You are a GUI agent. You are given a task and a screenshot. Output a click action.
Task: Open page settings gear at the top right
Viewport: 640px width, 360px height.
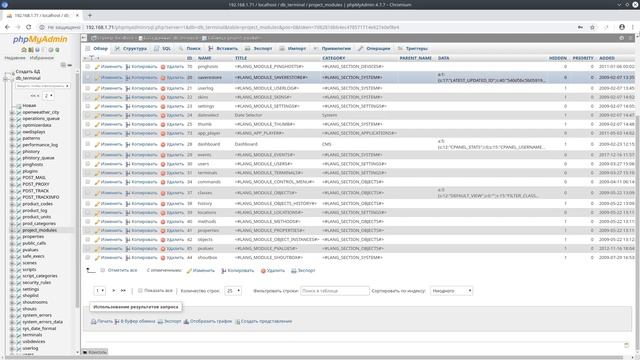pos(622,38)
